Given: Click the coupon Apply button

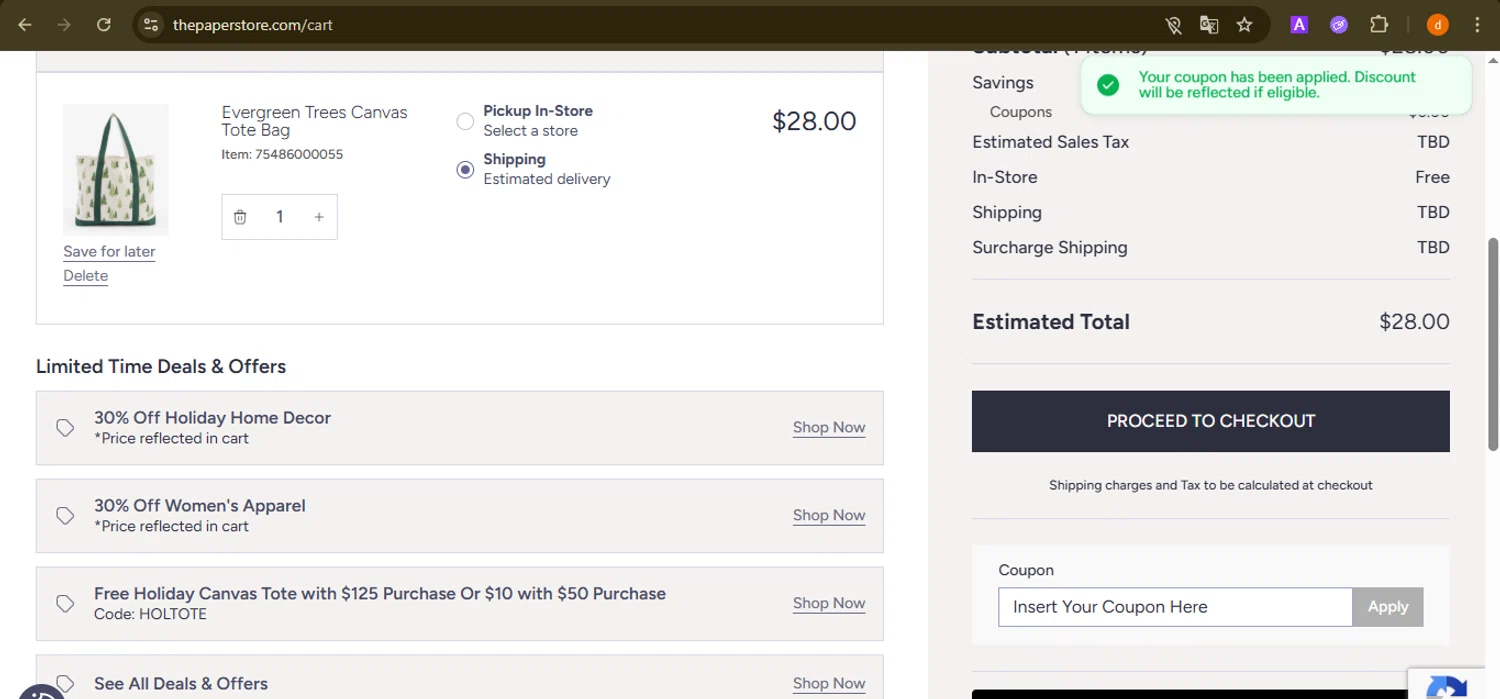Looking at the screenshot, I should [x=1388, y=607].
